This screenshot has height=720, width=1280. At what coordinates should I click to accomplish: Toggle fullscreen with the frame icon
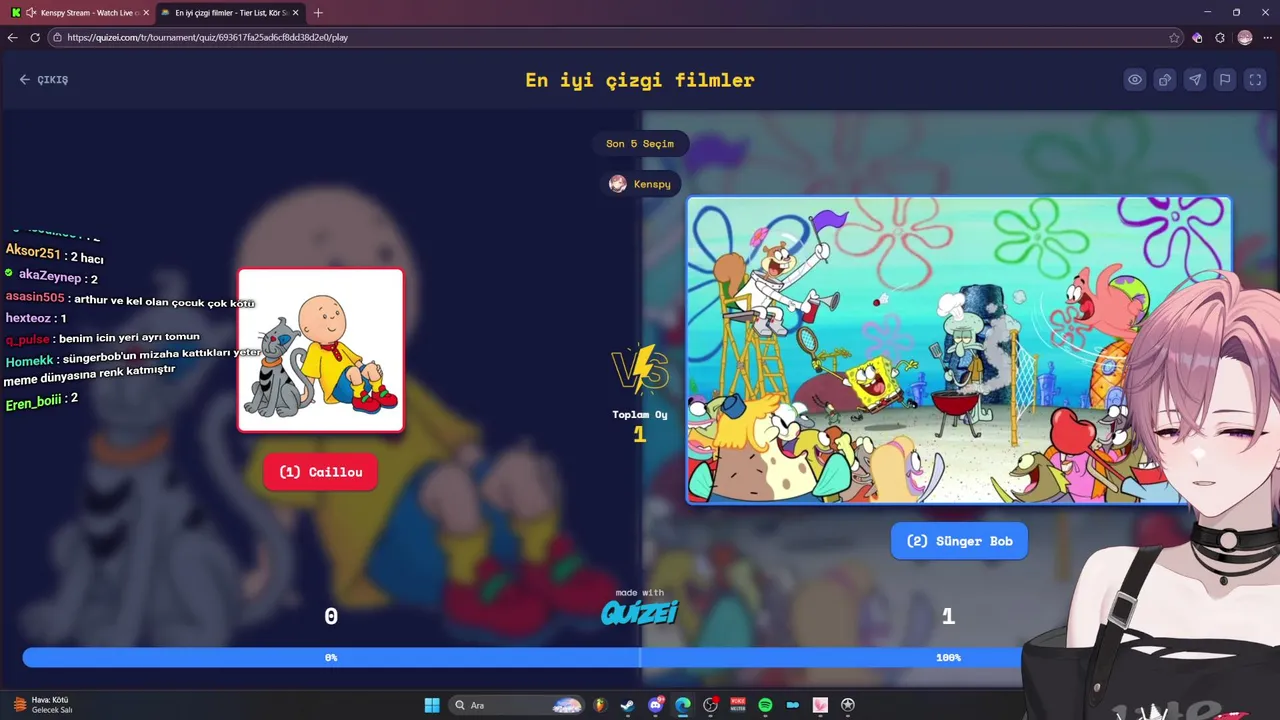(1255, 80)
